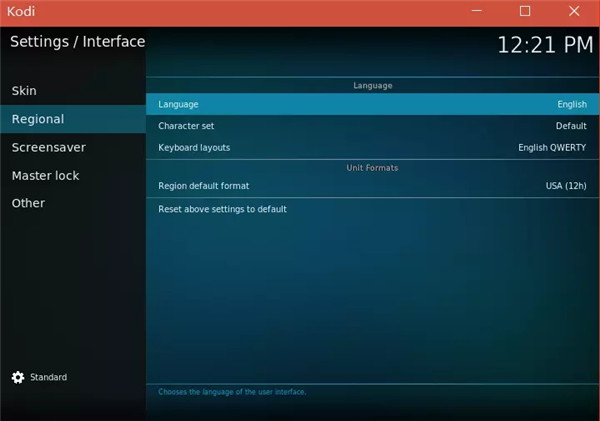This screenshot has width=600, height=421.
Task: Open the Keyboard layouts setting
Action: 194,148
